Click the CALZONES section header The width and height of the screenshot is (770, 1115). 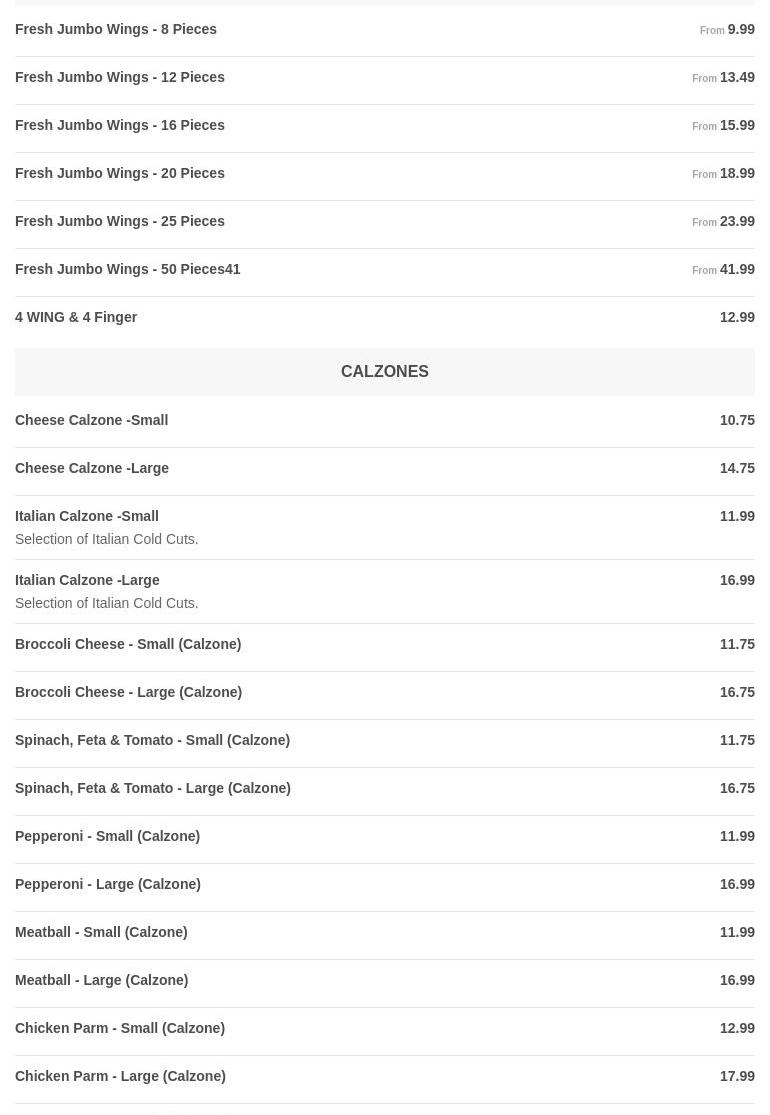click(385, 372)
